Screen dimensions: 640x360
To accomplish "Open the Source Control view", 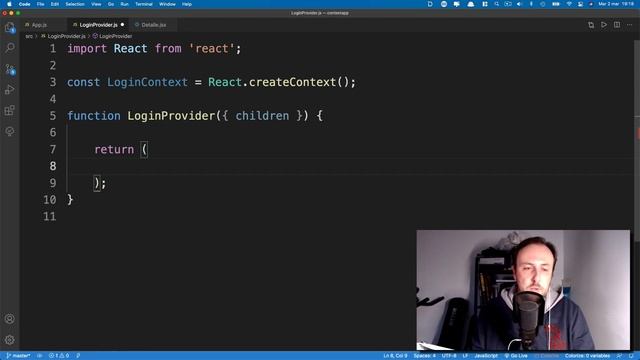I will point(10,69).
